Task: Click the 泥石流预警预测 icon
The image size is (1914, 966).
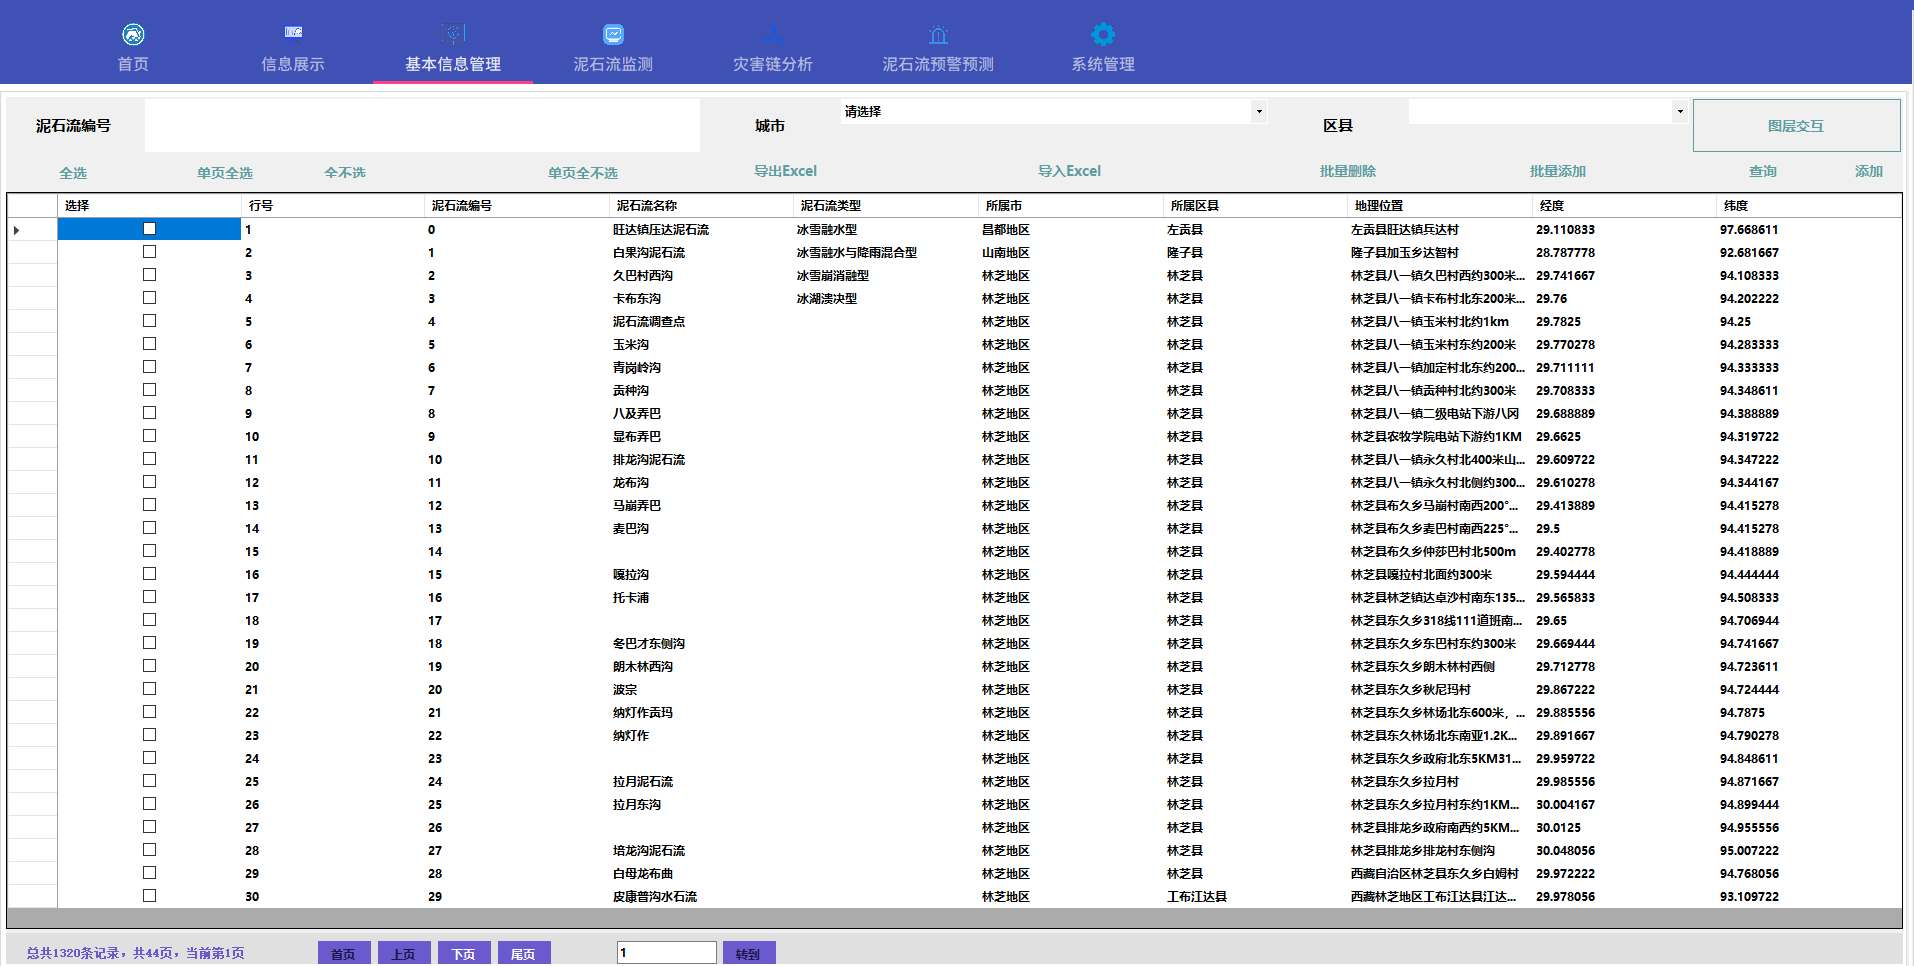Action: (x=938, y=35)
